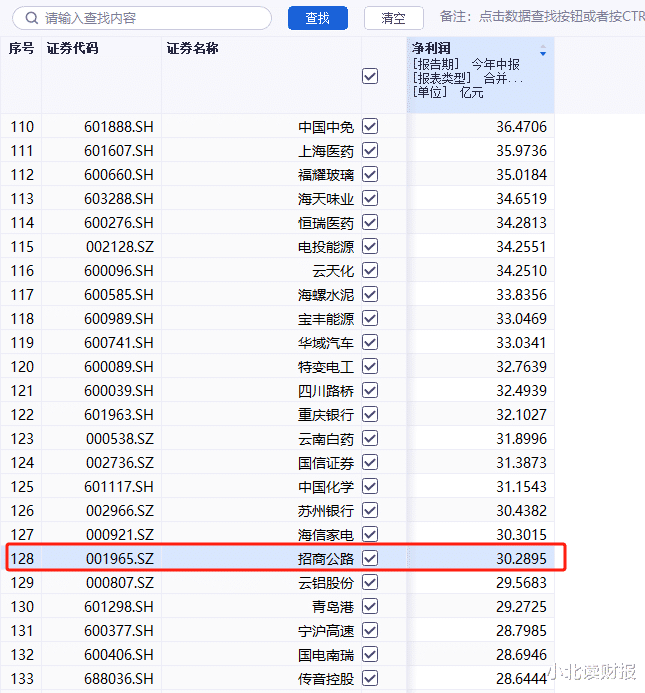Viewport: 645px width, 693px height.
Task: Select security code 601607.SH
Action: pos(119,151)
